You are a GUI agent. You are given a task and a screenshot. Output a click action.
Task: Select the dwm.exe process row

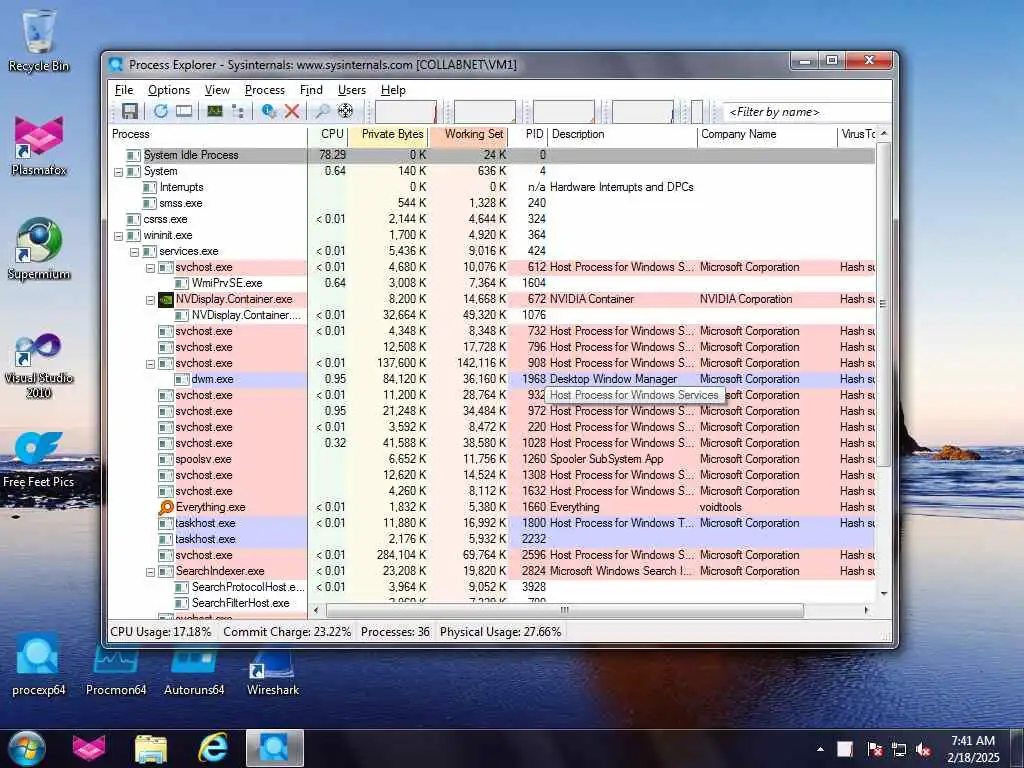click(491, 379)
